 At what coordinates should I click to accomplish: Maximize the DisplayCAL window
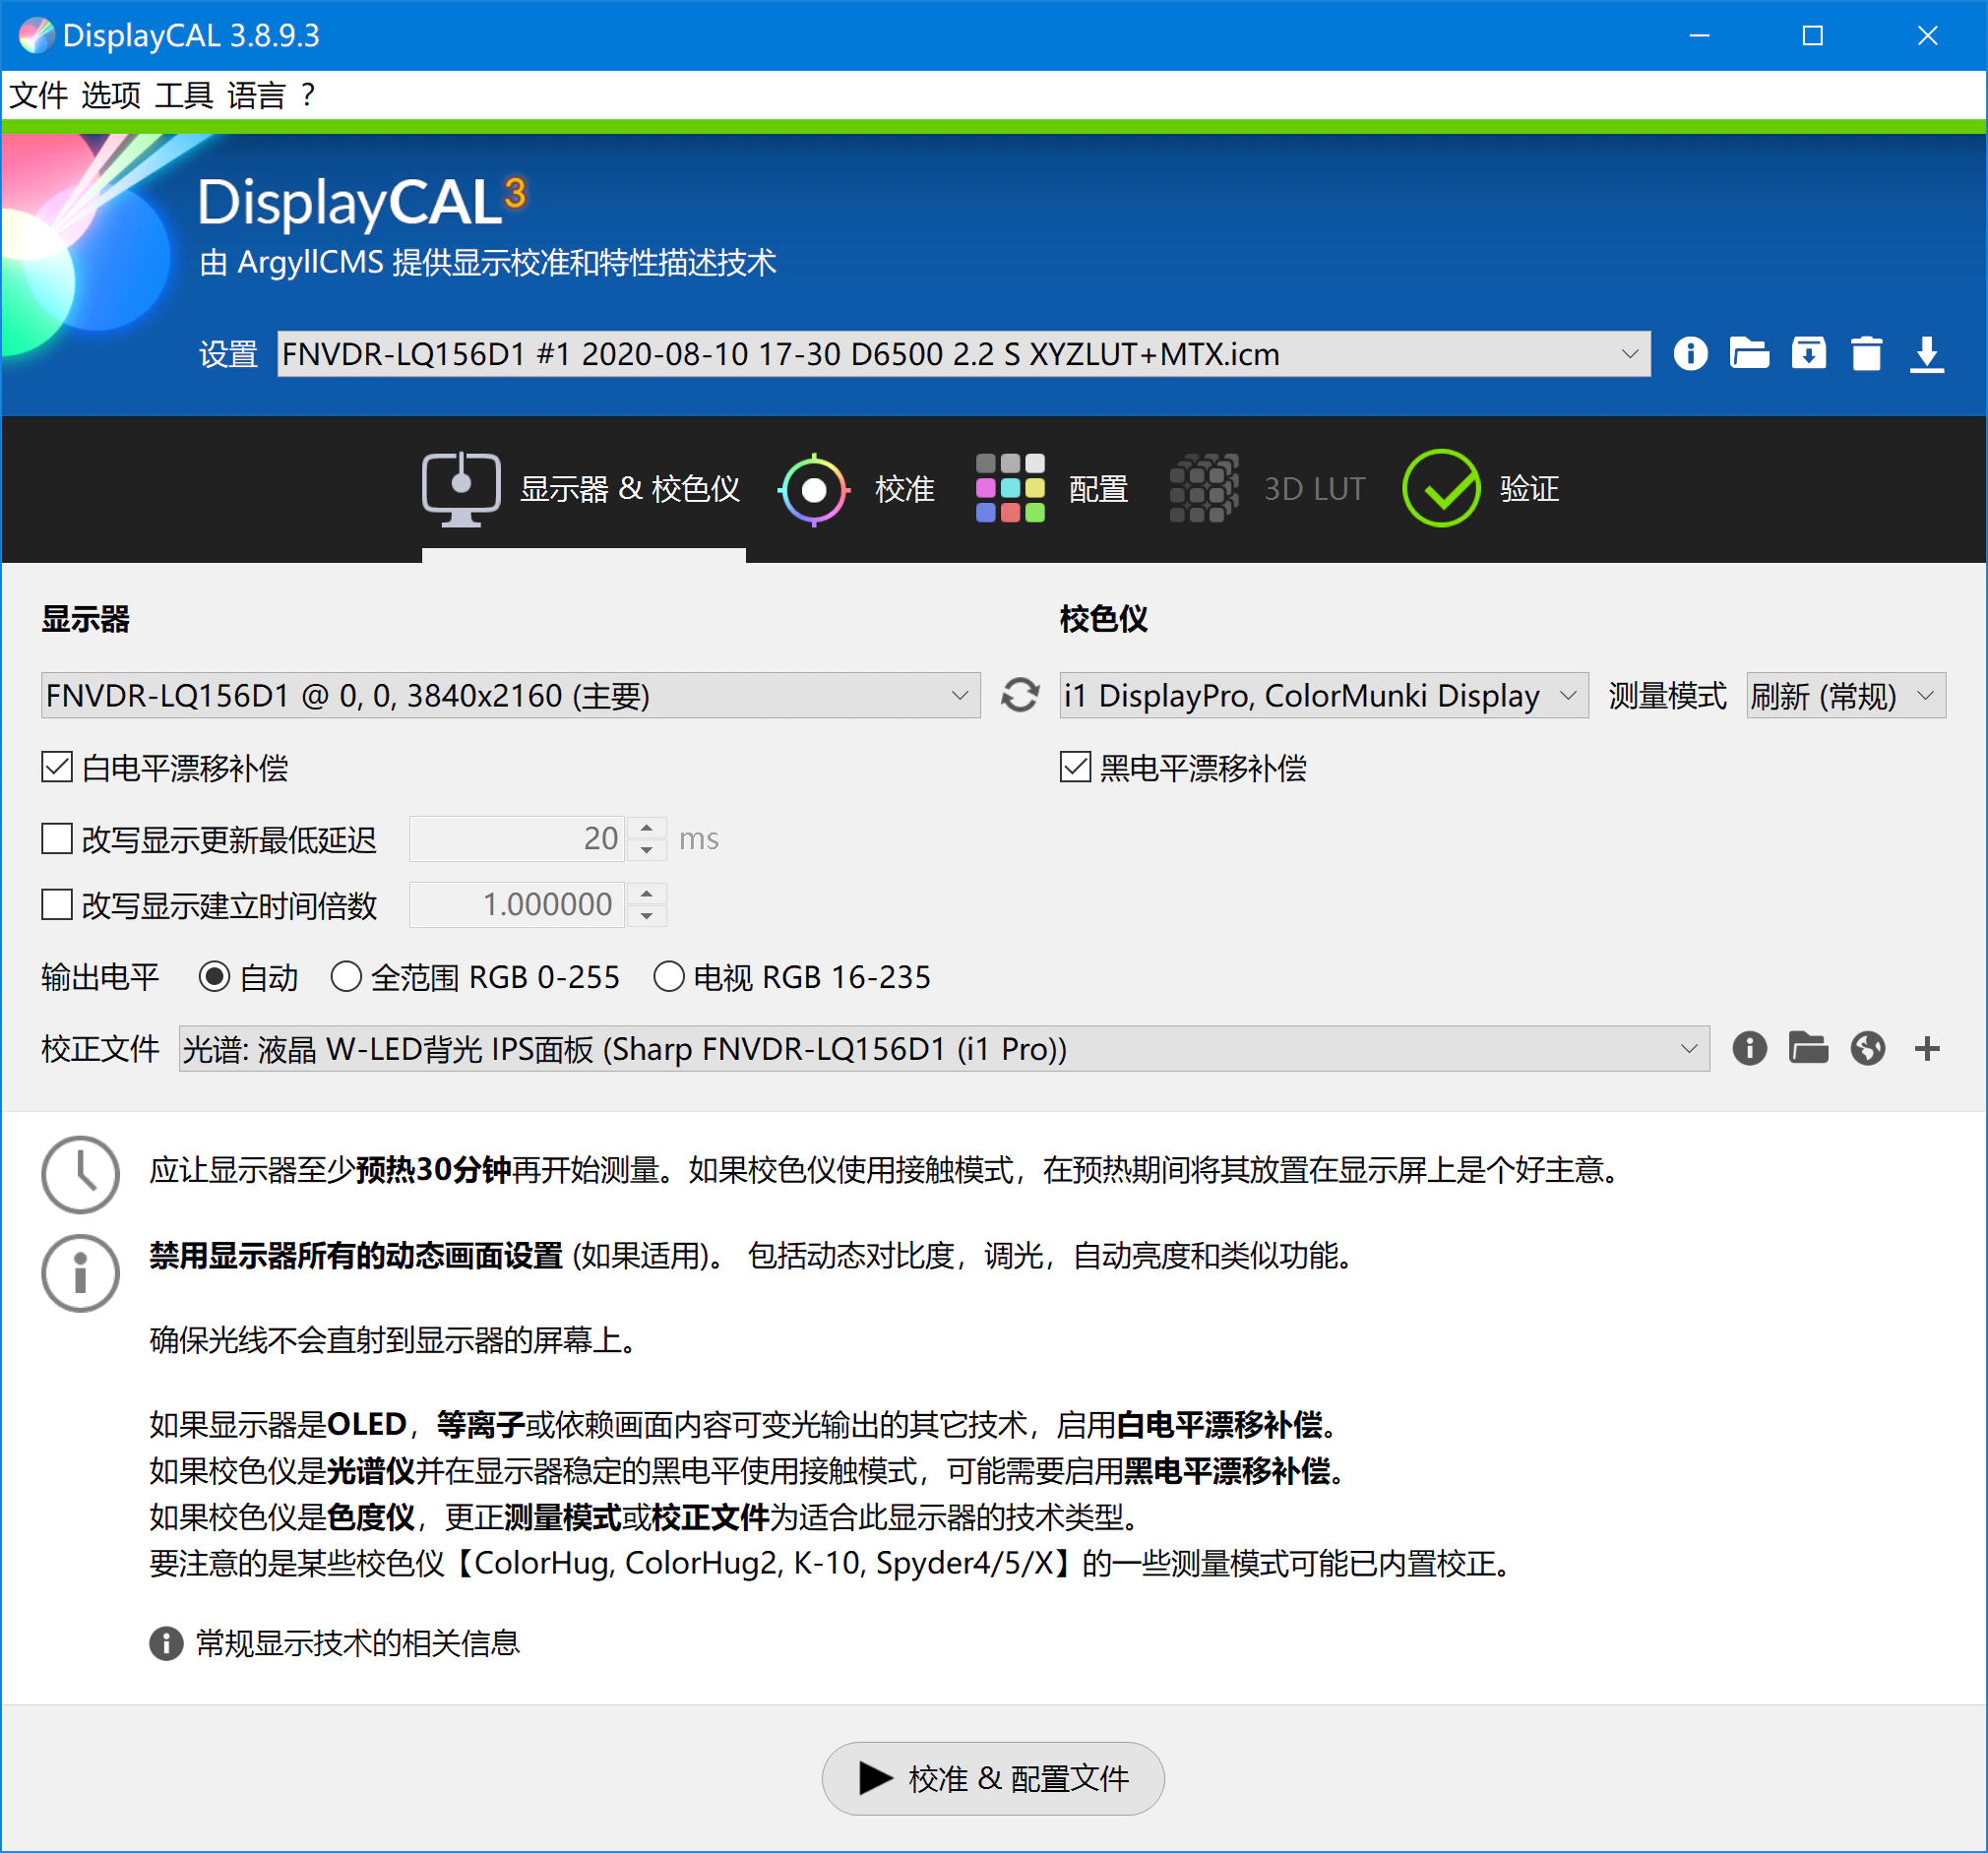click(x=1812, y=35)
